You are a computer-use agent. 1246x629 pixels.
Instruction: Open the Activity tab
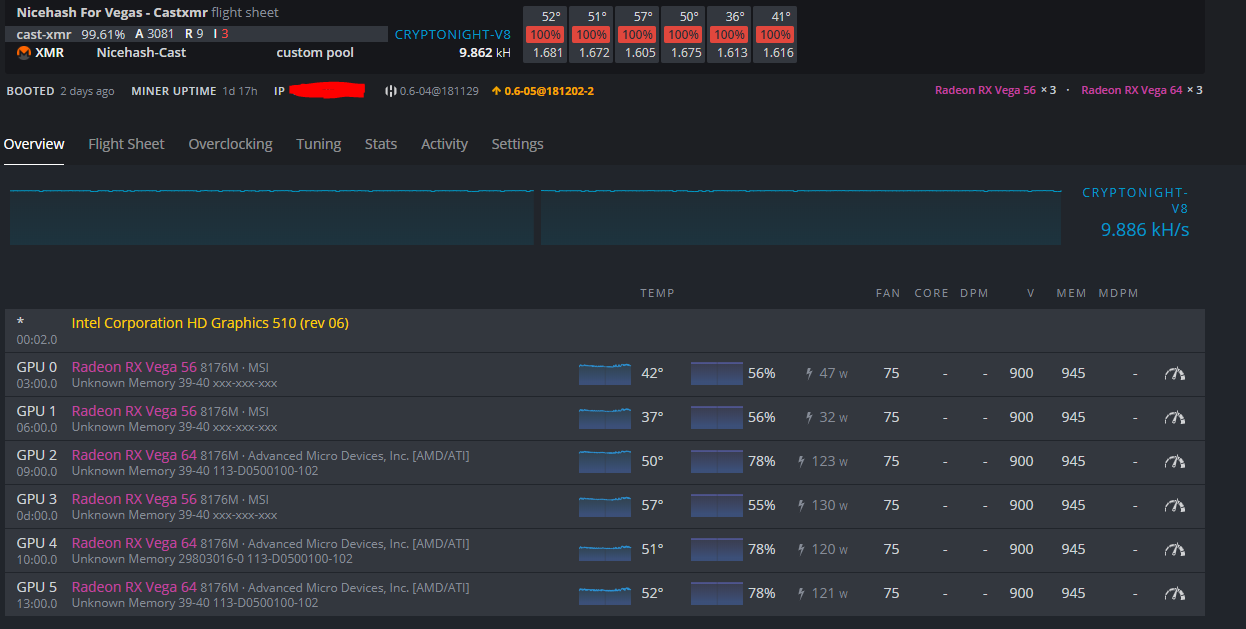[444, 144]
